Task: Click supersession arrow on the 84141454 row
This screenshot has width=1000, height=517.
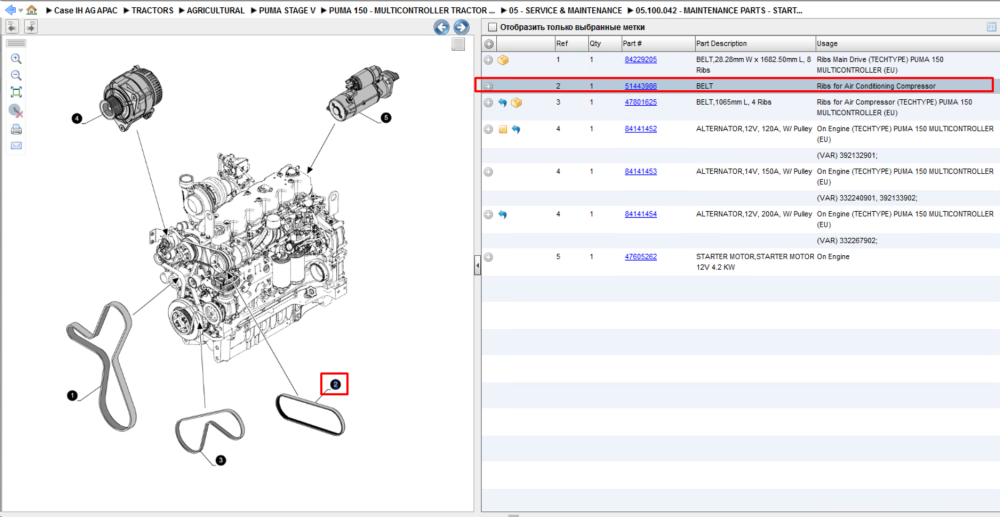Action: (x=503, y=215)
